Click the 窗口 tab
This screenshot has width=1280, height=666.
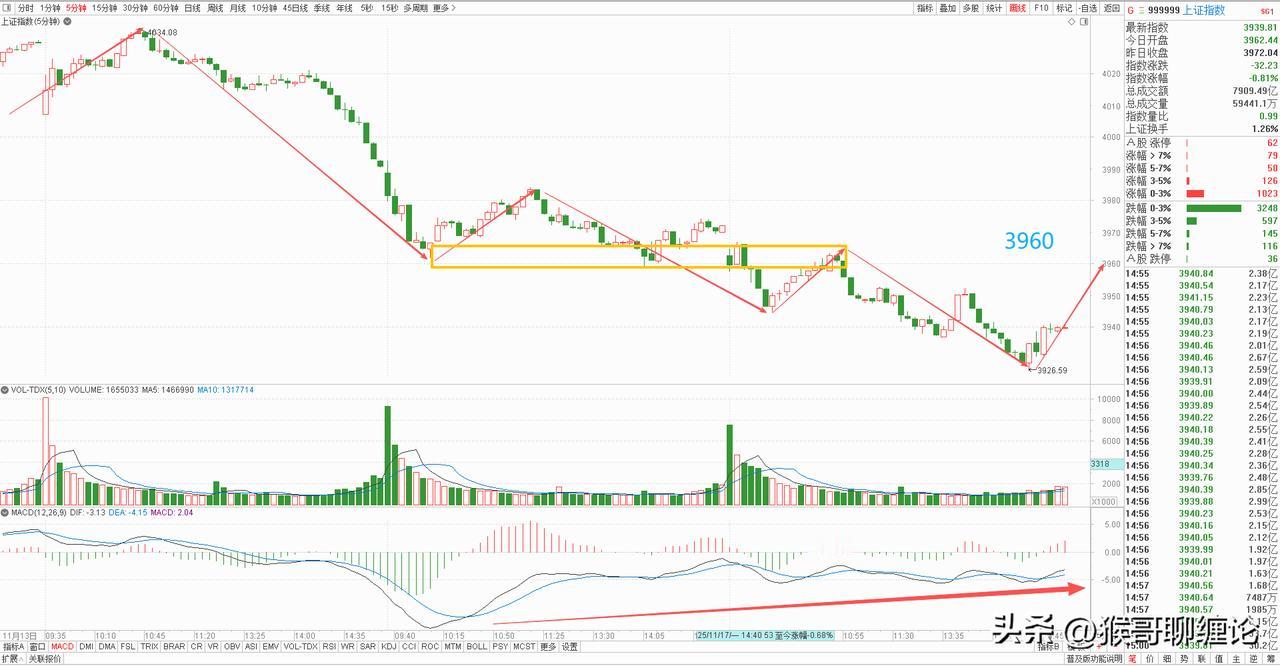(x=37, y=646)
